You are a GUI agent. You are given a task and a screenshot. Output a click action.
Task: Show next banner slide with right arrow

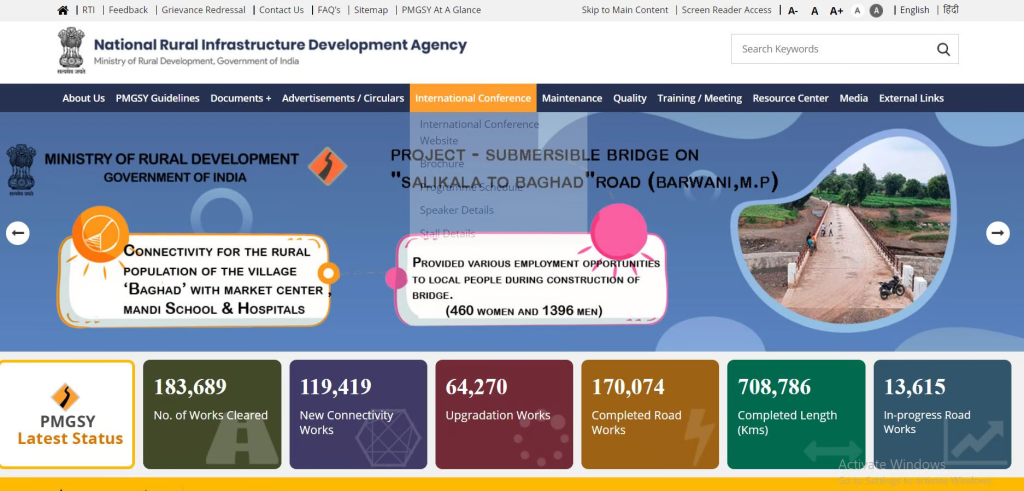[x=997, y=233]
